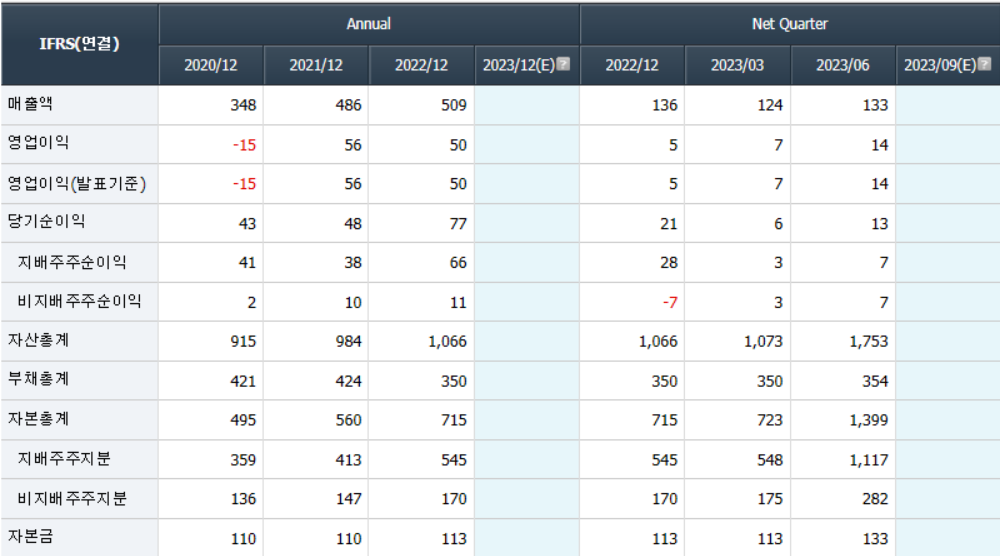Click the 2022/12 header under Annual
This screenshot has height=556, width=1000.
[421, 65]
